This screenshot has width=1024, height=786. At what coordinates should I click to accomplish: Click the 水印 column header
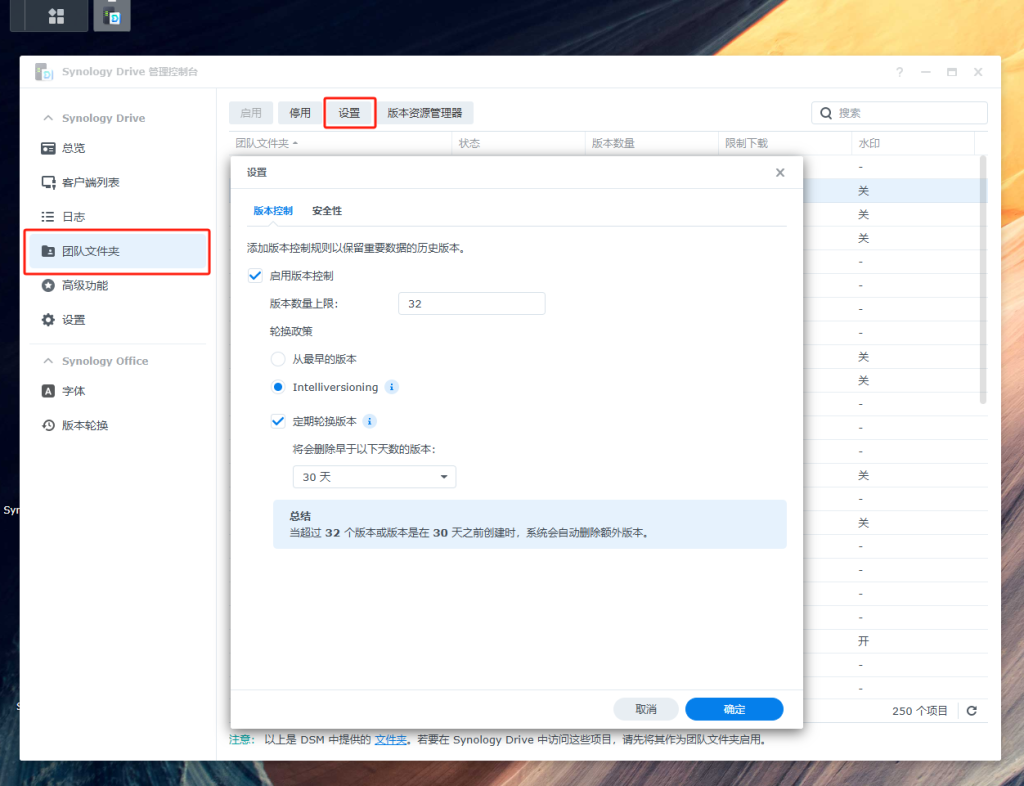click(x=913, y=143)
